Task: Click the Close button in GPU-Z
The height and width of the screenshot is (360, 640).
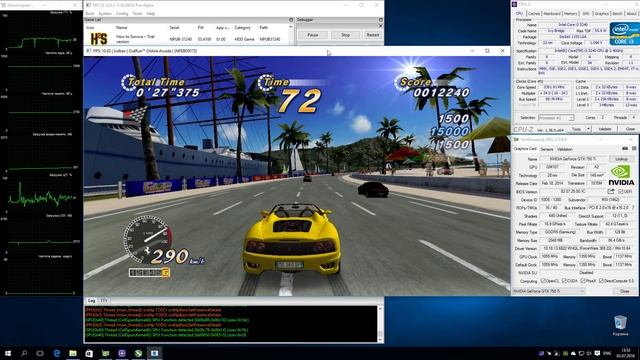Action: [x=624, y=291]
